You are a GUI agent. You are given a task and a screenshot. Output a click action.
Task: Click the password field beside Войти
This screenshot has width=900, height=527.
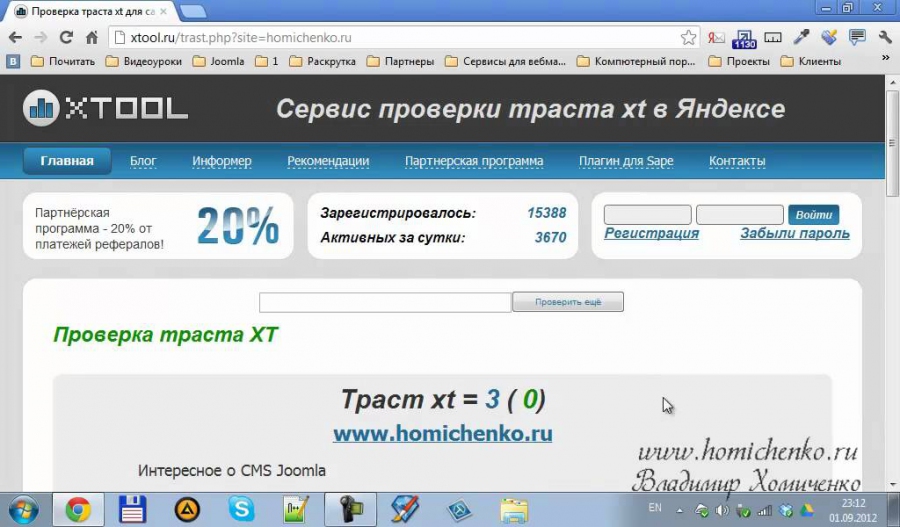coord(740,215)
